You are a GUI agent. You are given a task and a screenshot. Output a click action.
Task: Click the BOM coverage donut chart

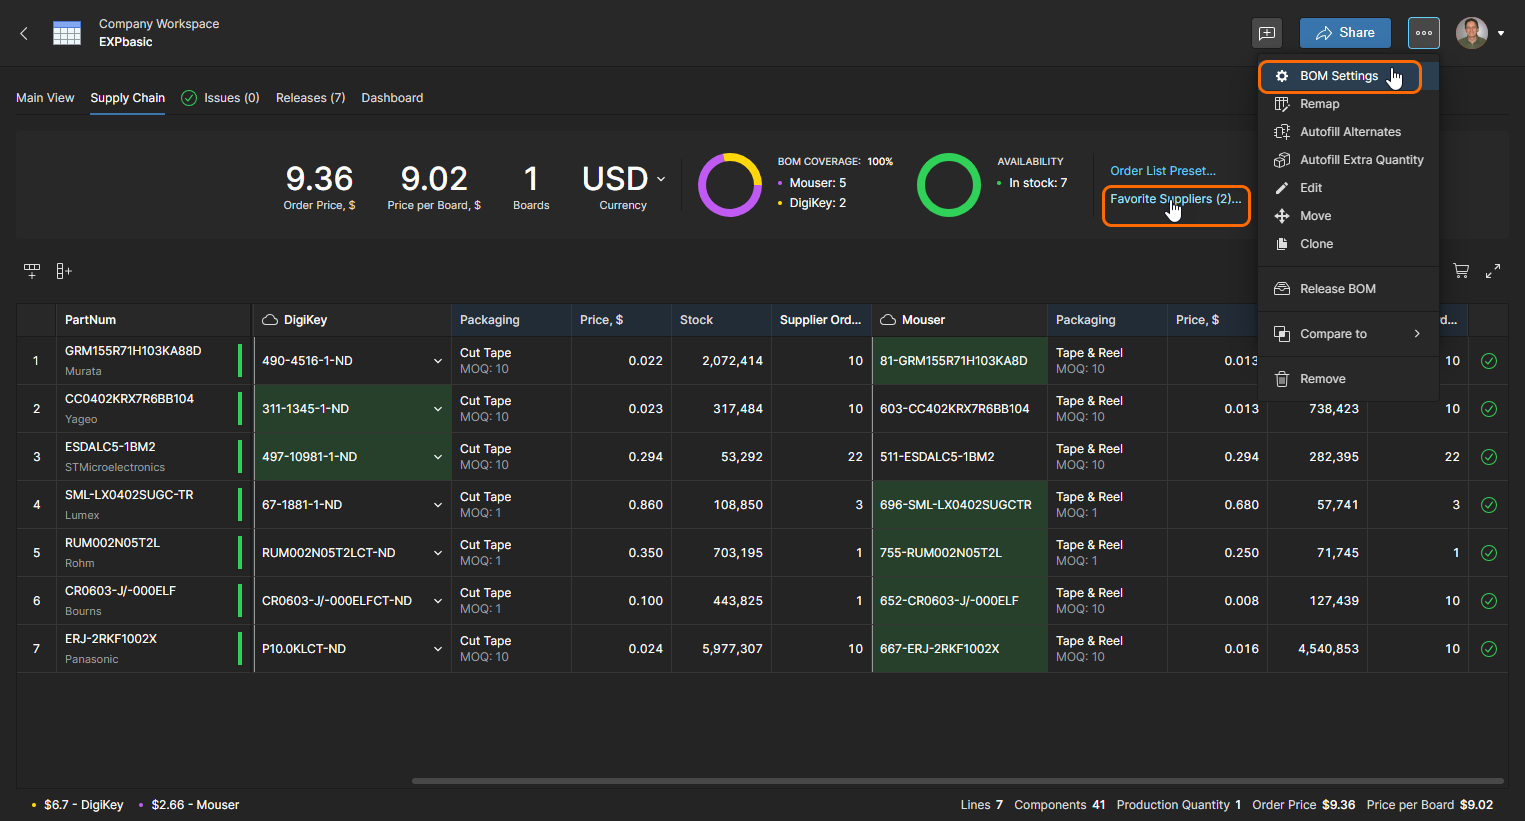point(730,185)
